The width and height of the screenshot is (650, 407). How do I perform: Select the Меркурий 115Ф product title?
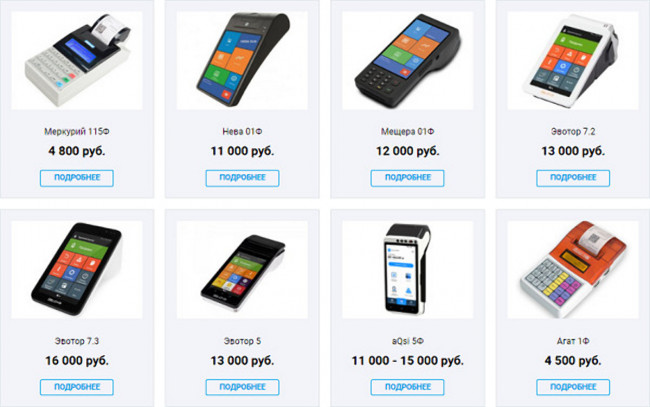77,131
